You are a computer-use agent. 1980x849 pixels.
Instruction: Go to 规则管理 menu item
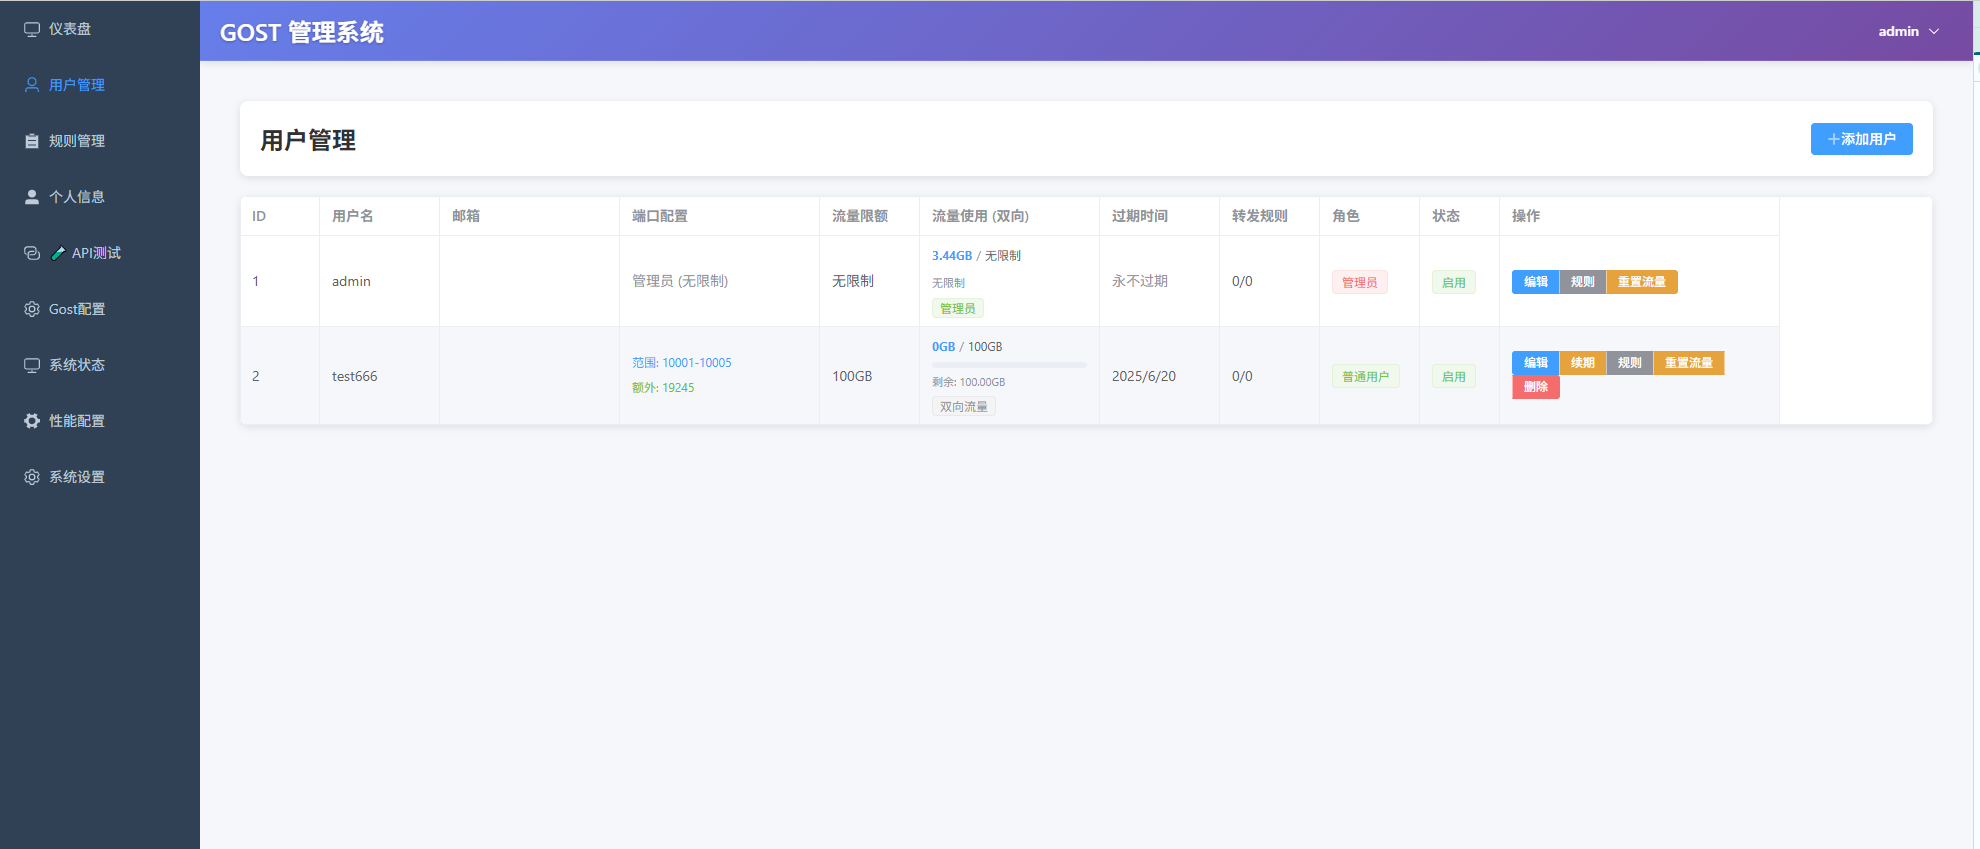[77, 141]
